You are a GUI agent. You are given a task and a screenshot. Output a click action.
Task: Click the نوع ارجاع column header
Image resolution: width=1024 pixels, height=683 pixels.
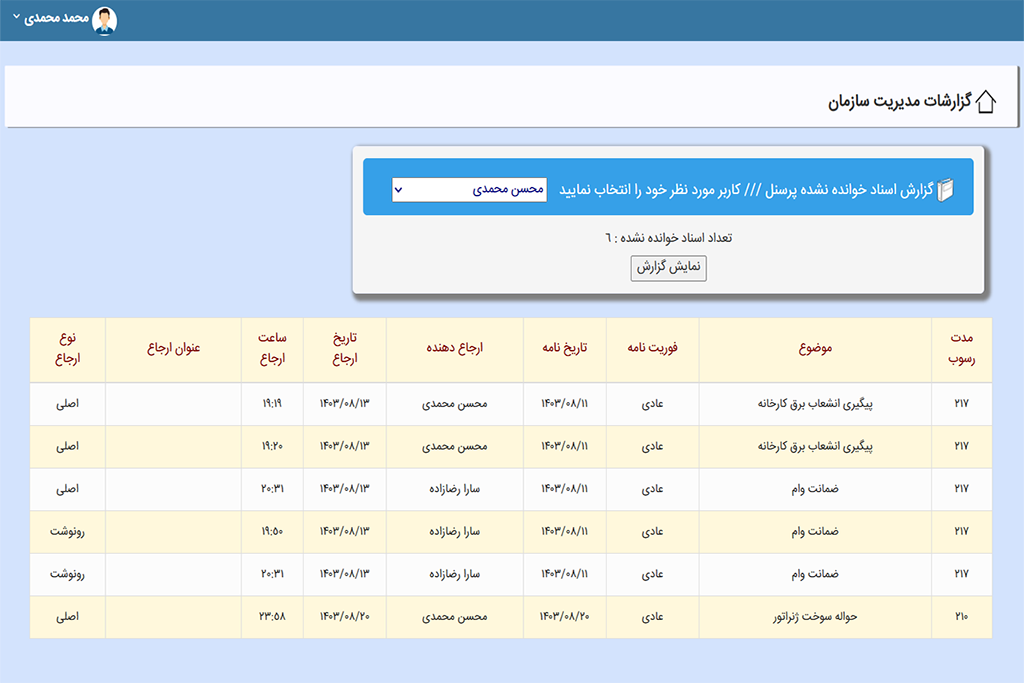coord(67,349)
